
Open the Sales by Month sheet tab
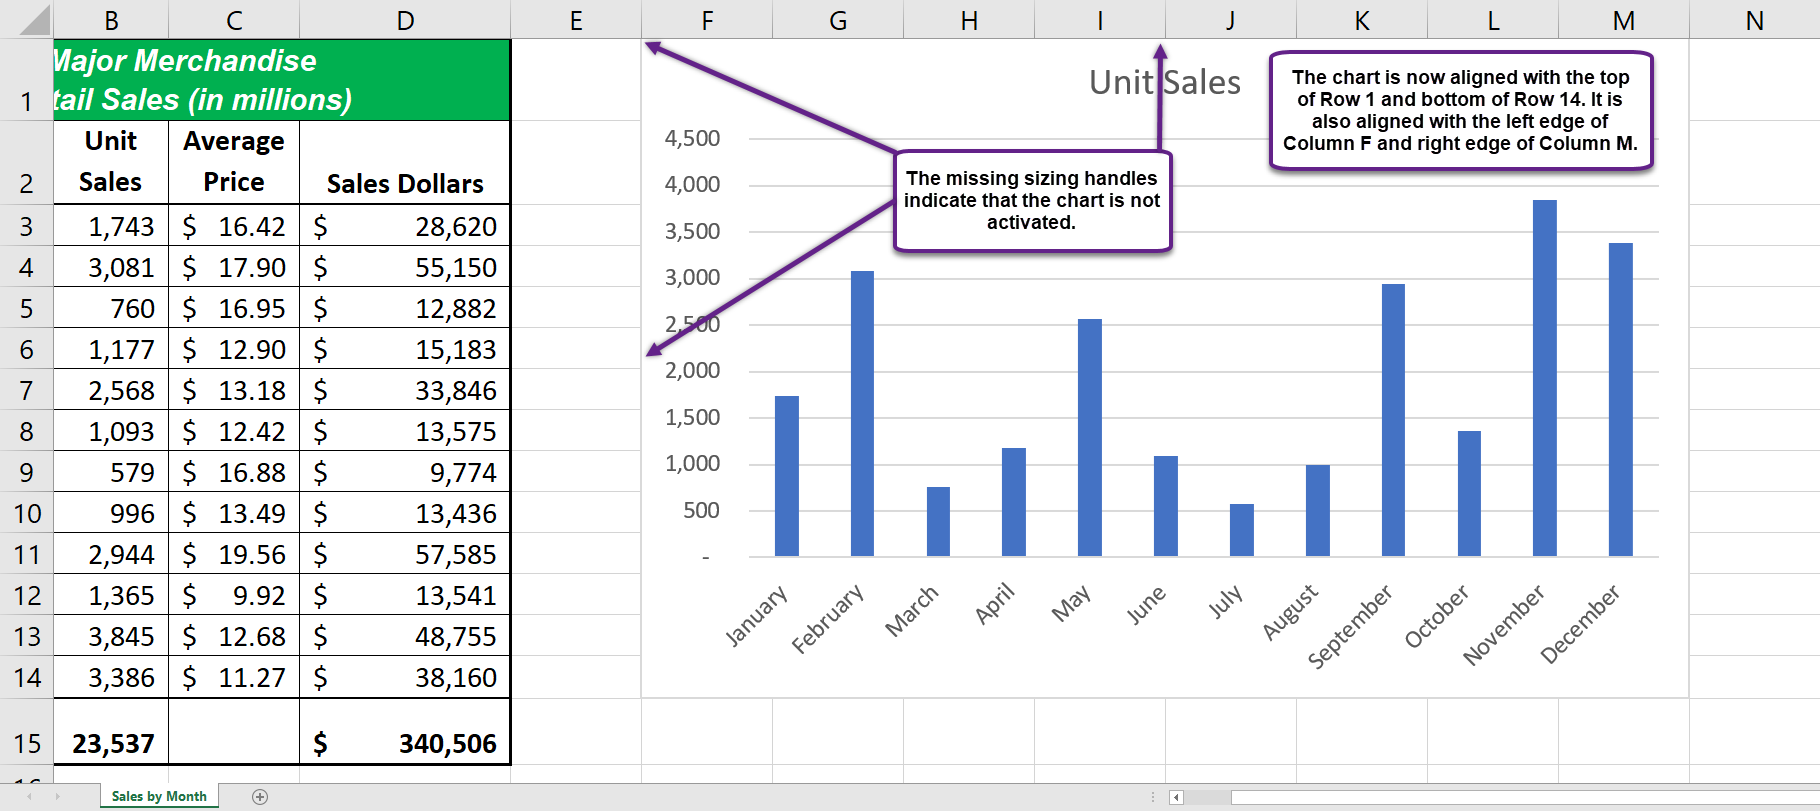159,797
